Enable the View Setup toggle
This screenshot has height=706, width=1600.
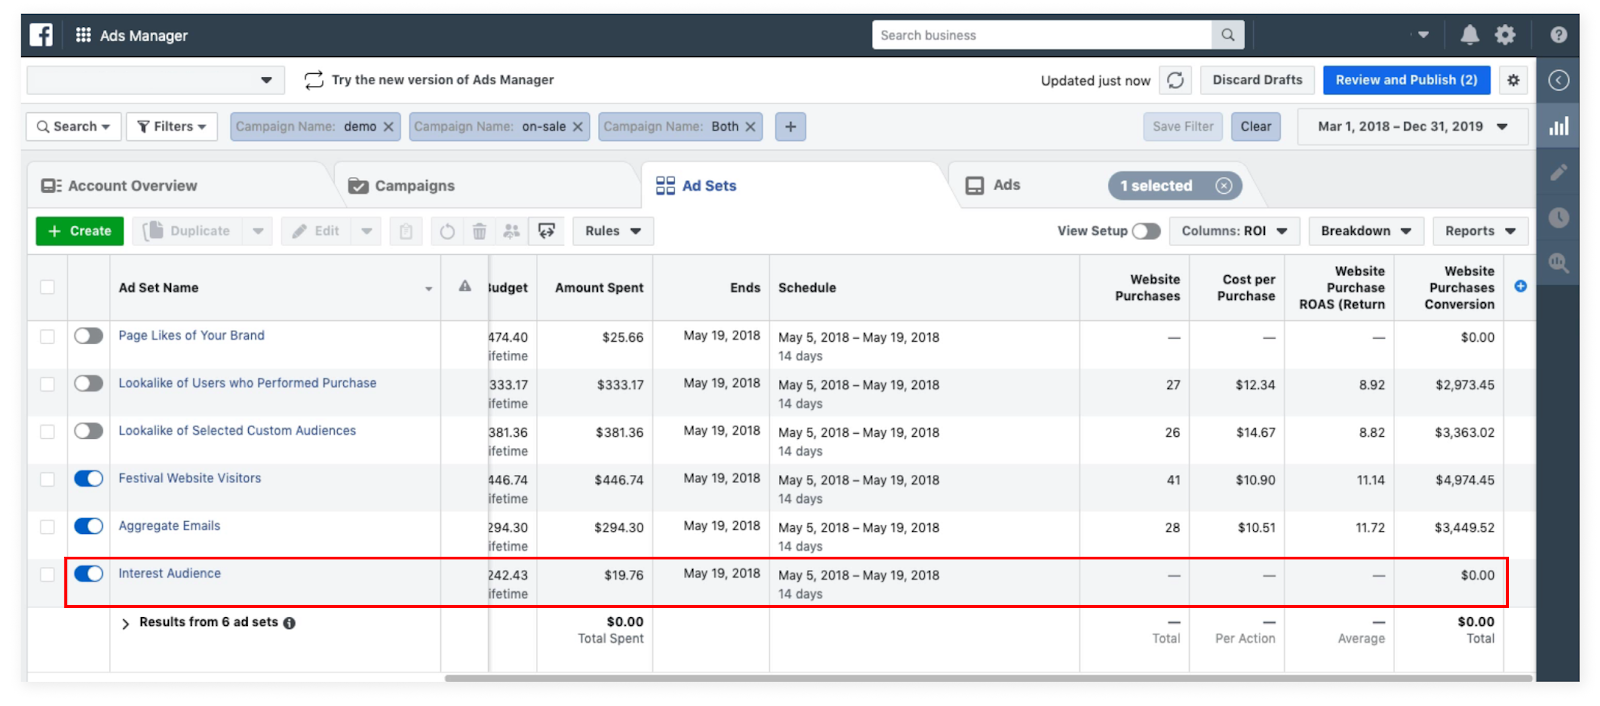1146,231
